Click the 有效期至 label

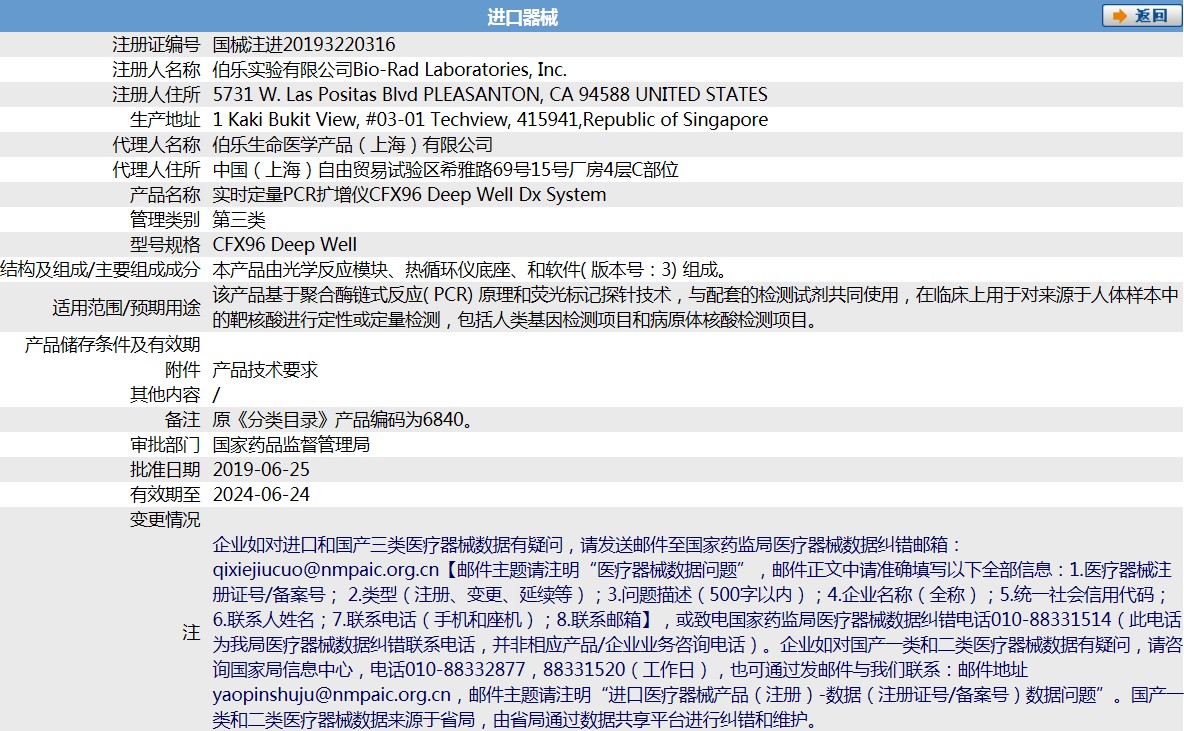(x=165, y=494)
